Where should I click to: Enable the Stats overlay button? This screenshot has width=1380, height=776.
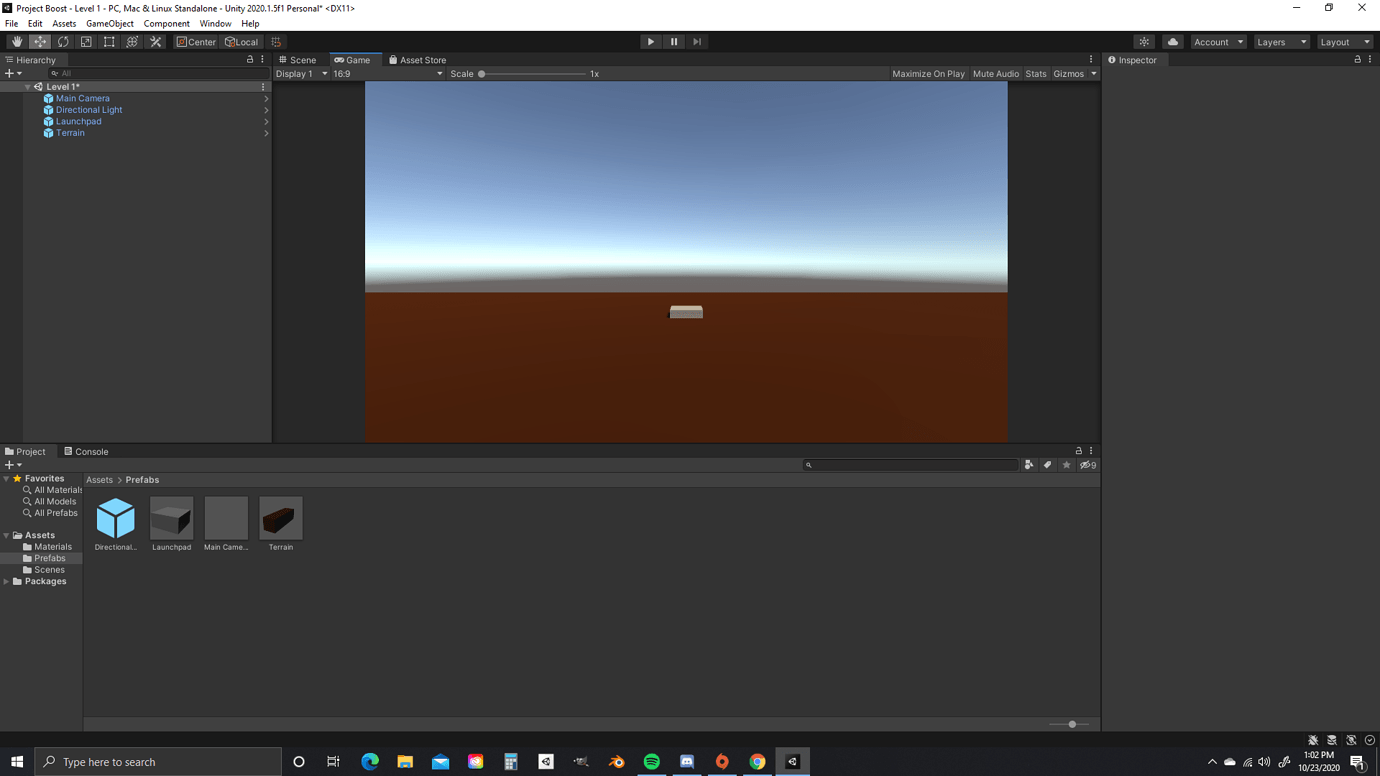coord(1035,73)
